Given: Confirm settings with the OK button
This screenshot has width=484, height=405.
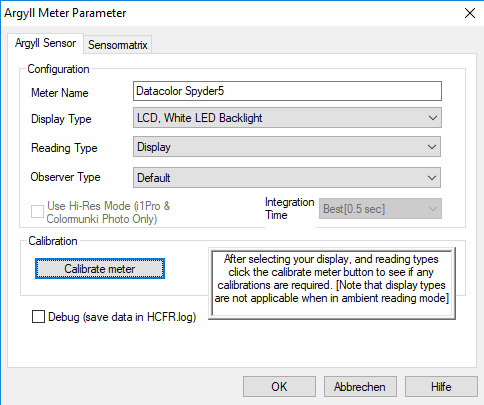Looking at the screenshot, I should pos(279,387).
